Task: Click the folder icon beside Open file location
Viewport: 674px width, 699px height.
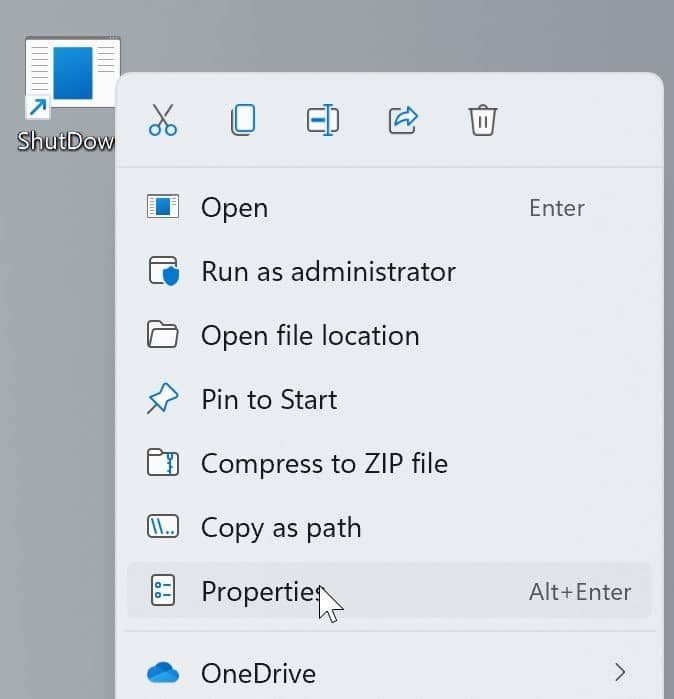Action: click(162, 336)
